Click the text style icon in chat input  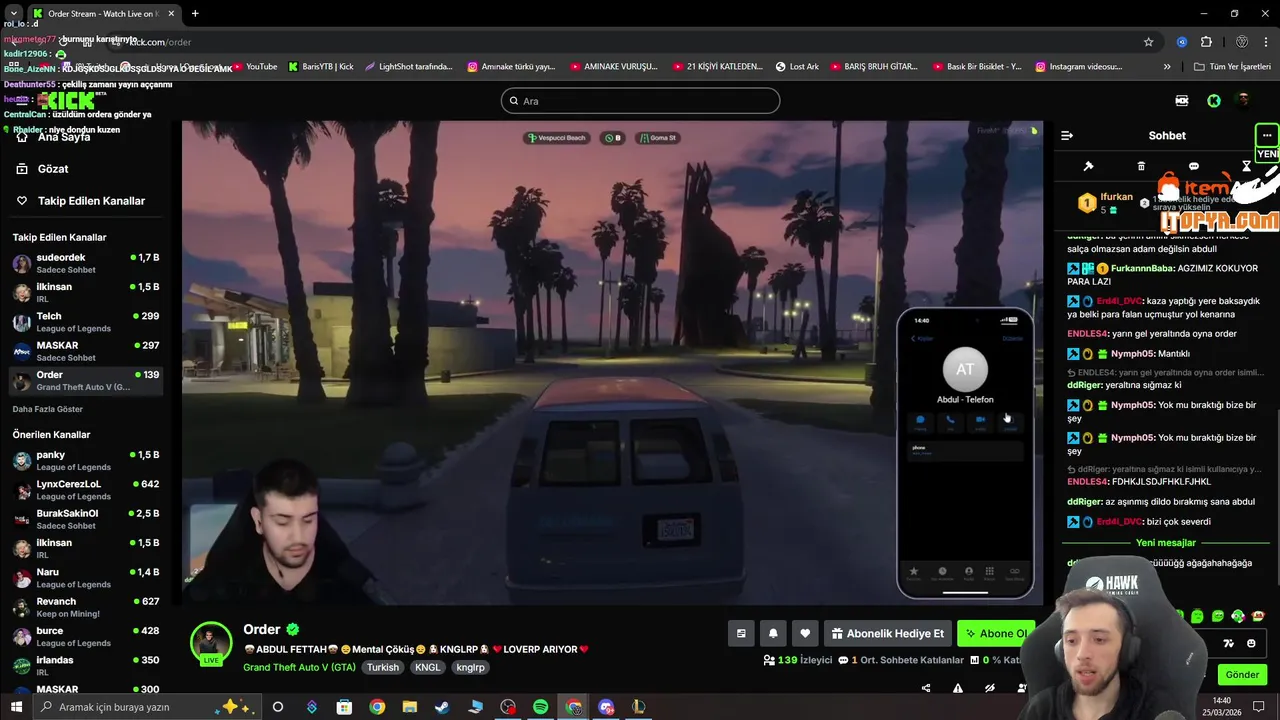(x=1229, y=643)
